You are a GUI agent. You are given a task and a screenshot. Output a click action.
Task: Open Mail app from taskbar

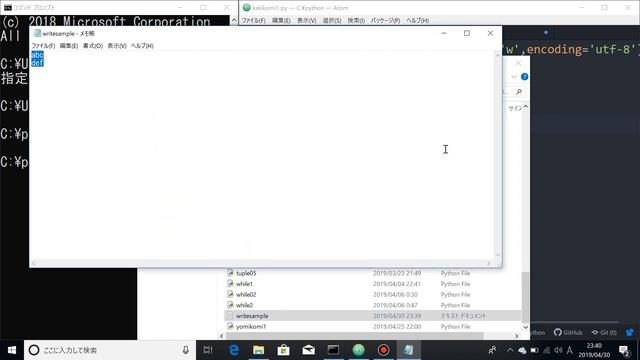coord(309,350)
